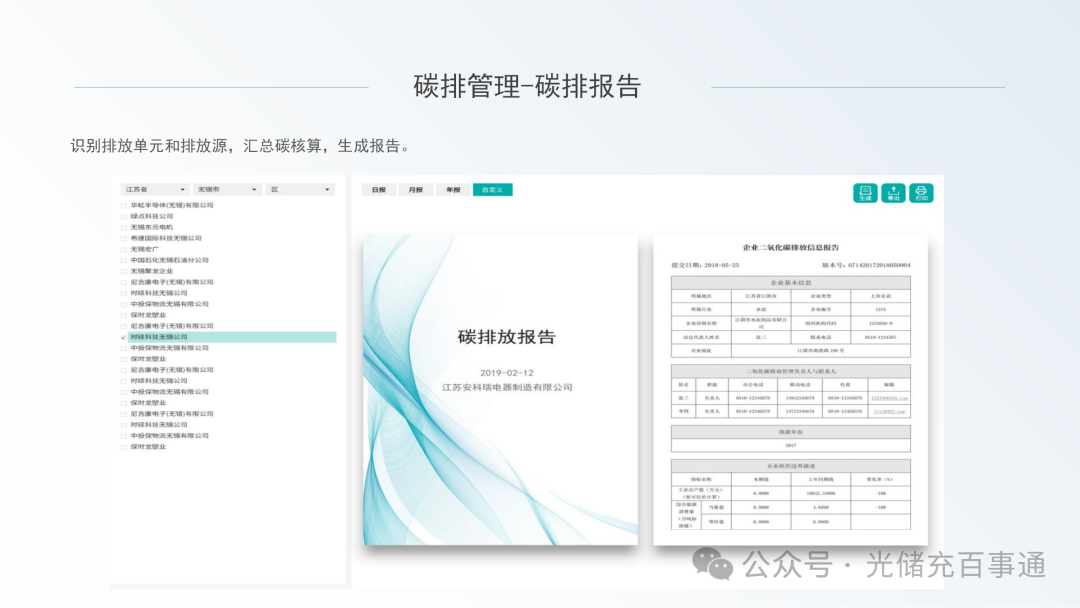Click the 提交日期 2018-05-25 text
This screenshot has height=608, width=1080.
705,265
